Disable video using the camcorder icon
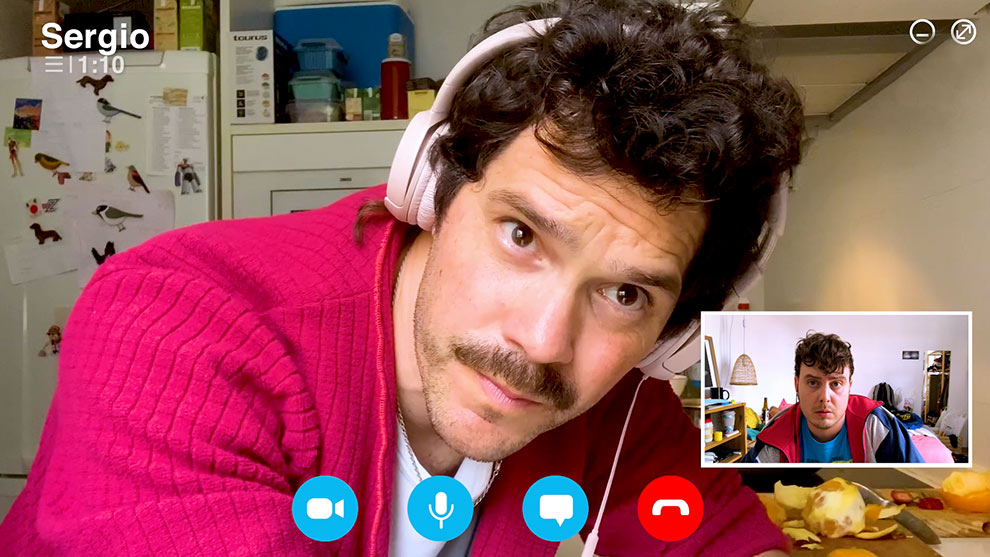The height and width of the screenshot is (557, 990). 325,508
